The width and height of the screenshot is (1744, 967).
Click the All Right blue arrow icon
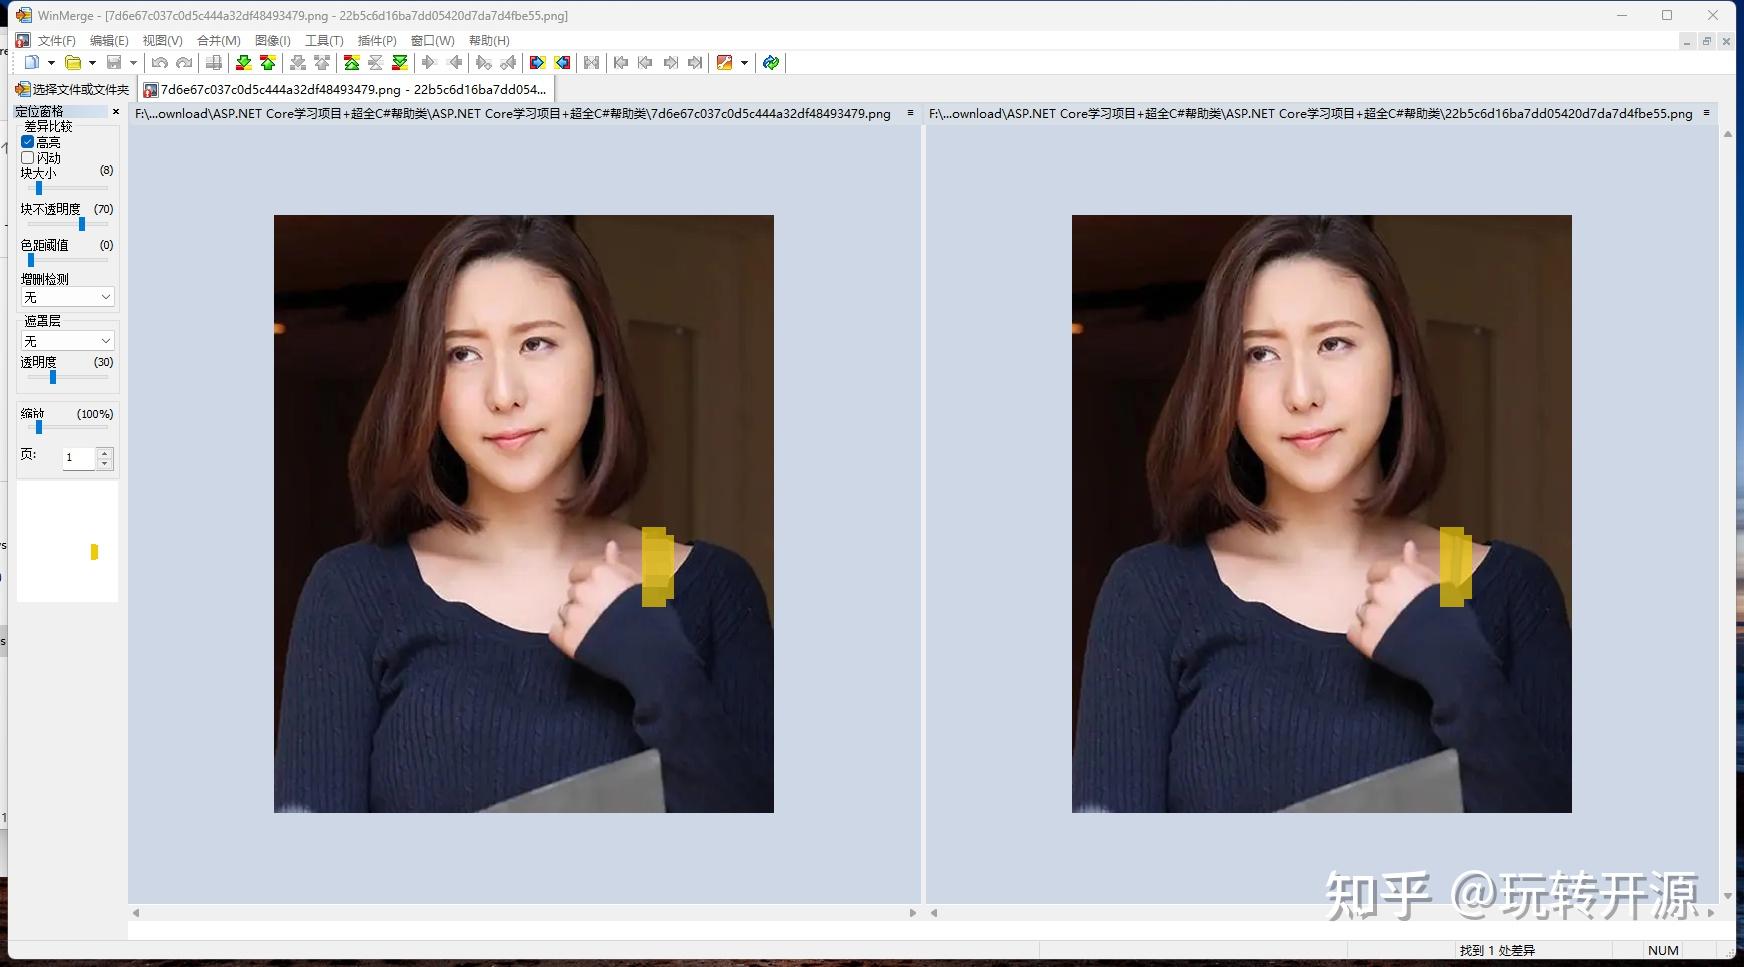(x=537, y=62)
